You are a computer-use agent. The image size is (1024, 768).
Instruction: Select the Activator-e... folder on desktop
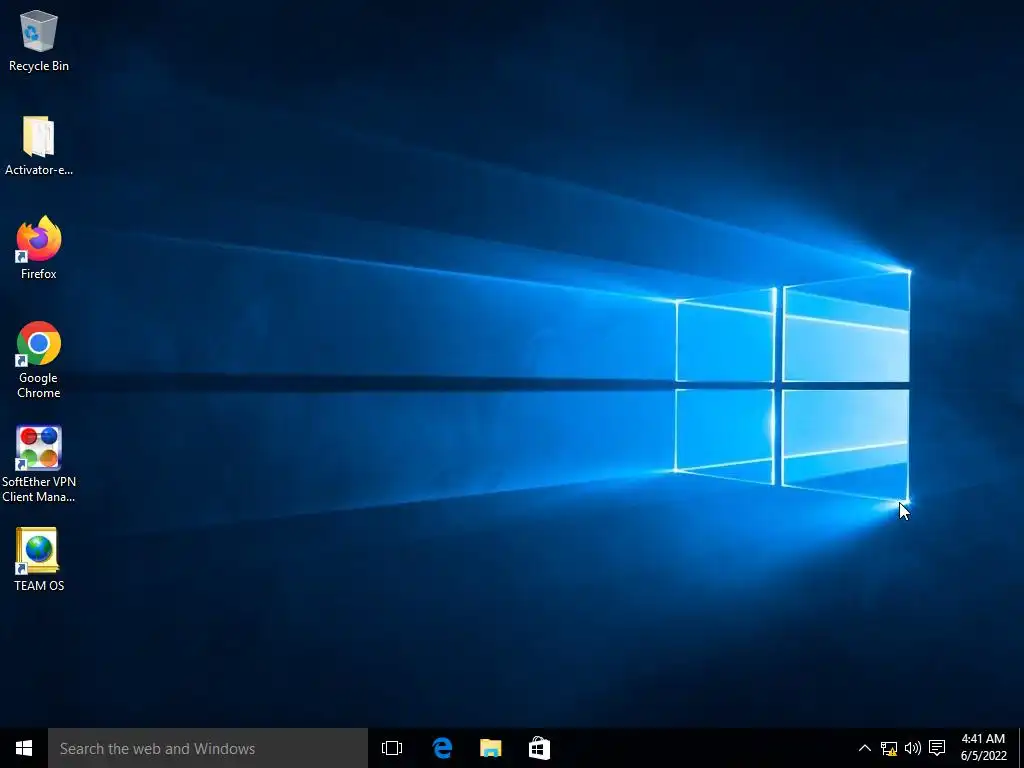pos(39,145)
